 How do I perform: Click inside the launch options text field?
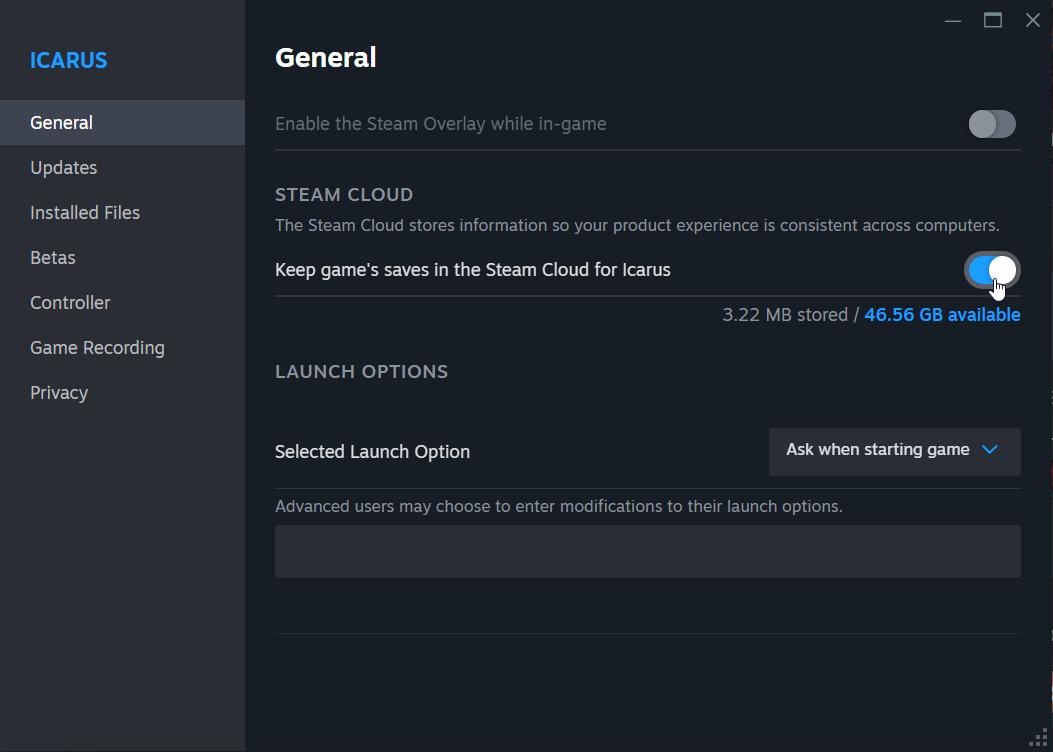pos(647,551)
